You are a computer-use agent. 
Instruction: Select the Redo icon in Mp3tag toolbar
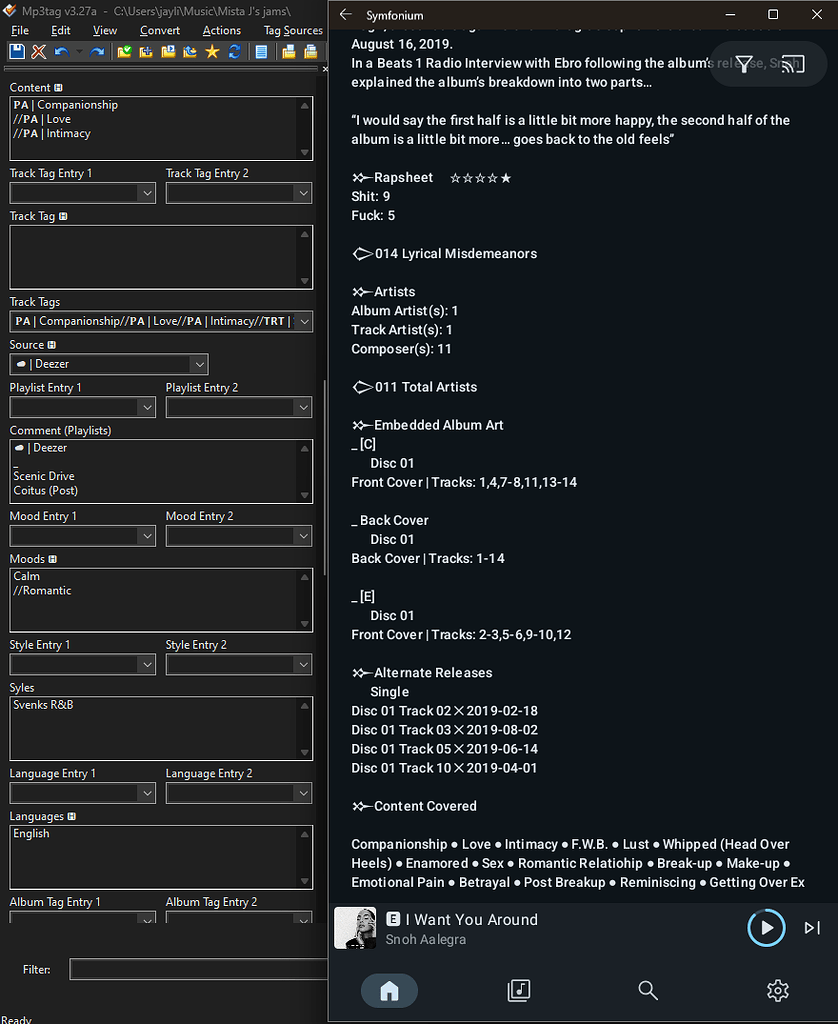[96, 51]
